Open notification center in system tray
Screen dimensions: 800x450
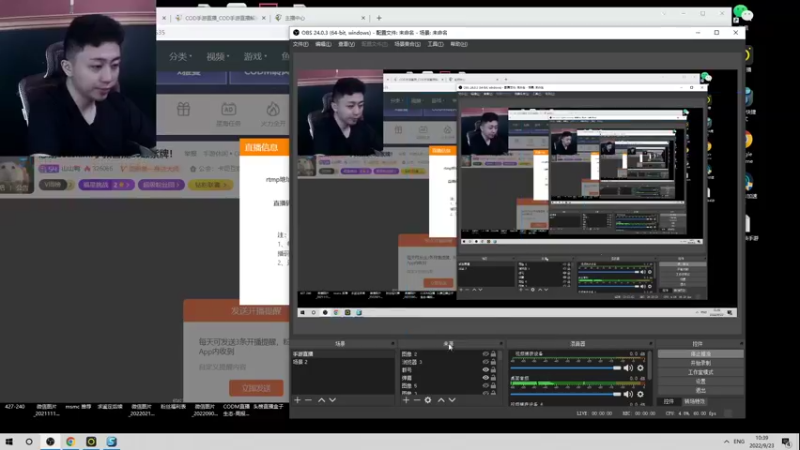(x=786, y=442)
